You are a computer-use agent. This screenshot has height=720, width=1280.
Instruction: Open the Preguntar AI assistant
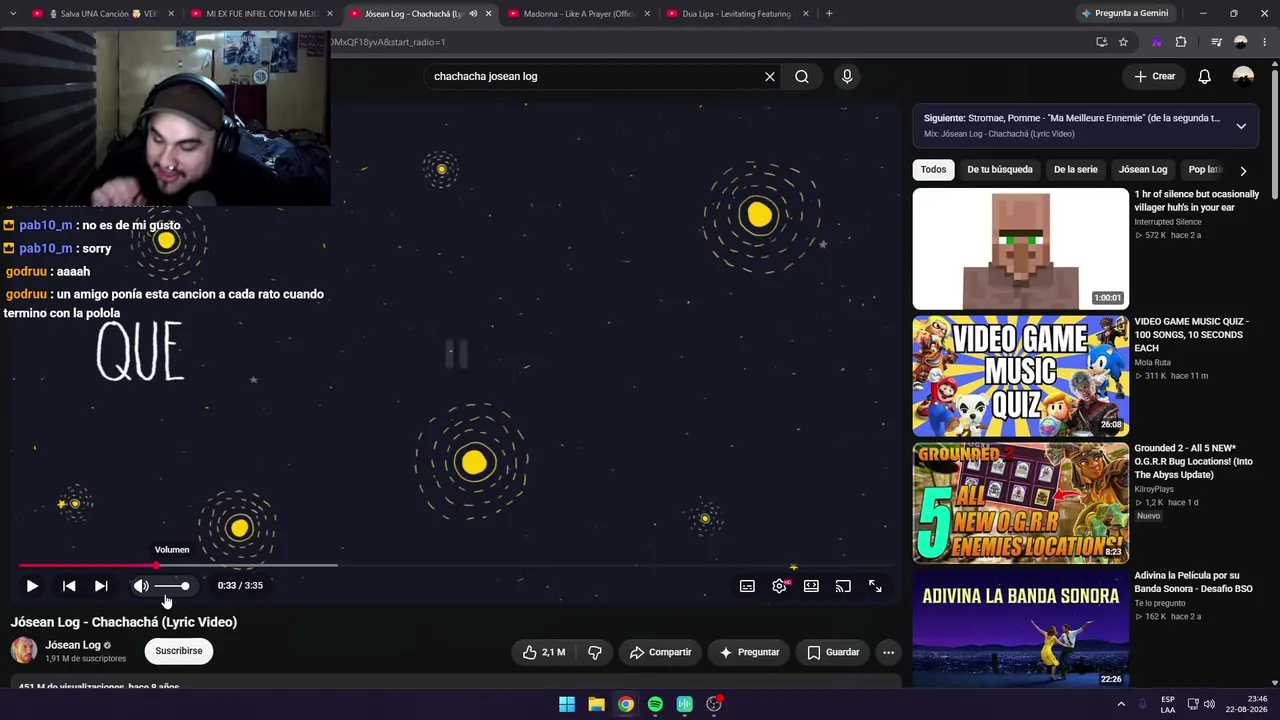click(749, 652)
